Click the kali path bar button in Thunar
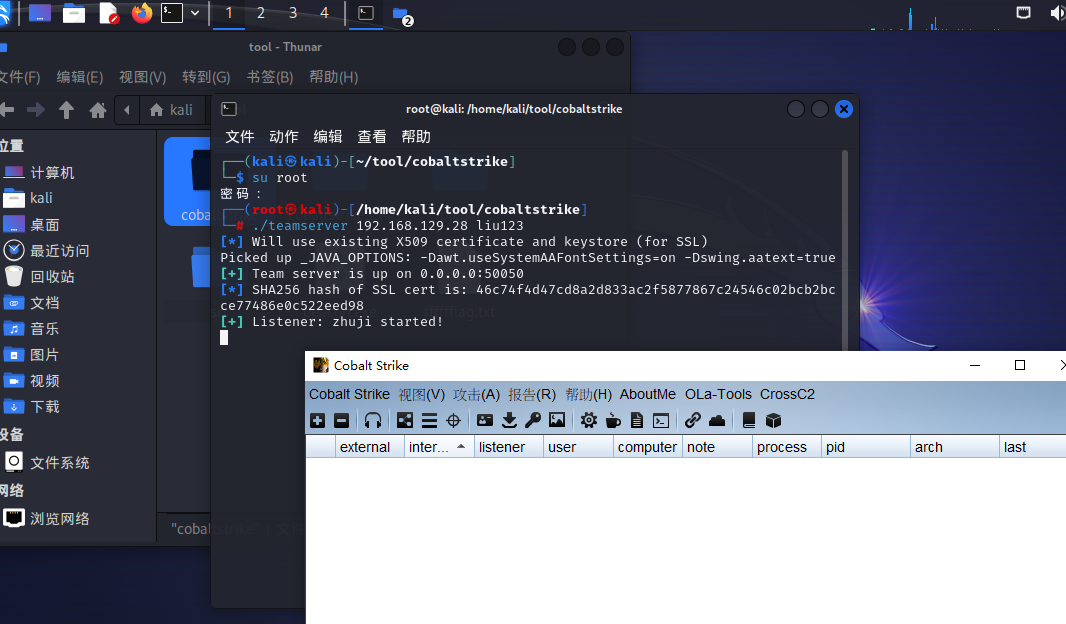The height and width of the screenshot is (624, 1066). [172, 110]
